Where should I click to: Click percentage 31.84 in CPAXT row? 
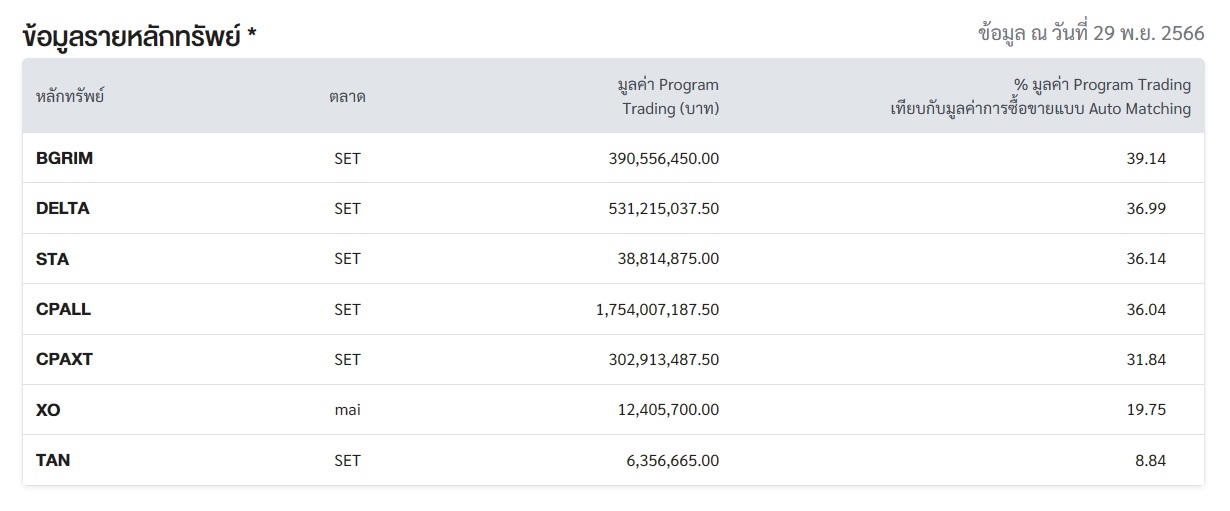(1146, 359)
